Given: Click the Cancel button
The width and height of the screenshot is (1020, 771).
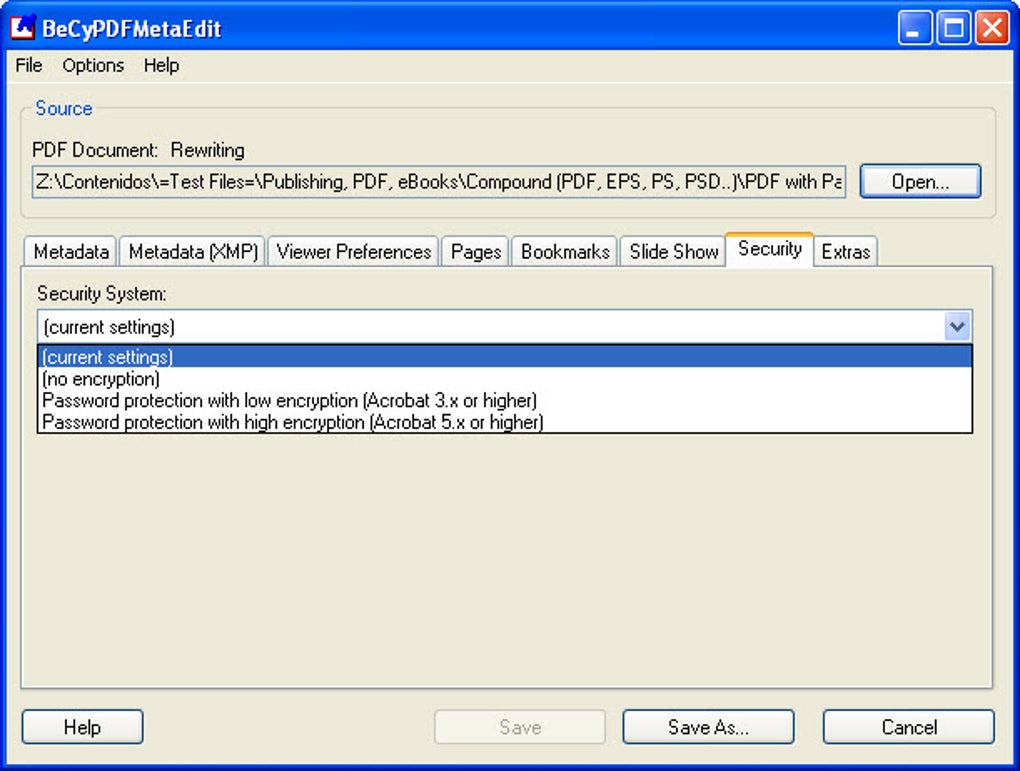Looking at the screenshot, I should tap(909, 727).
